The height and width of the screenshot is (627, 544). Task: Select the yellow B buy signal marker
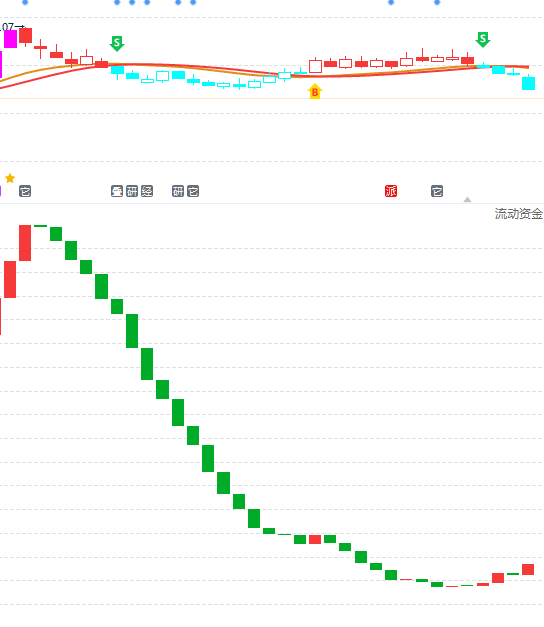coord(315,92)
